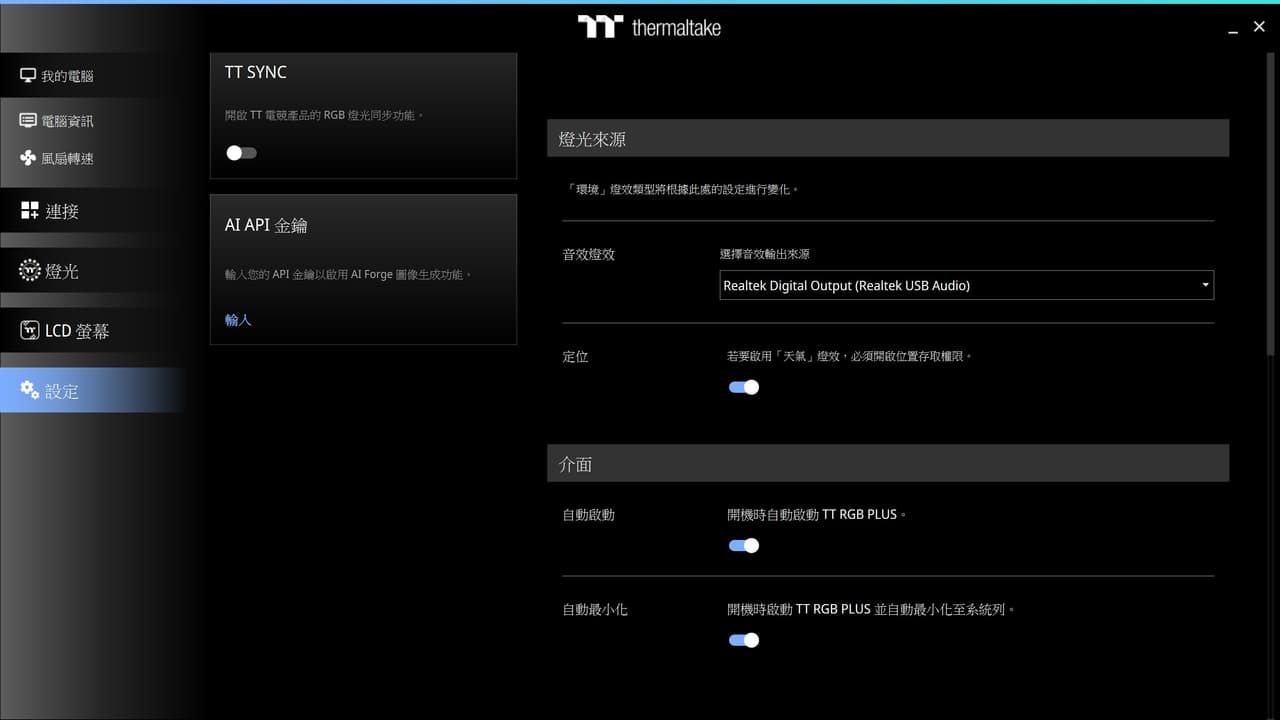Switch to the 連接 section
Image resolution: width=1280 pixels, height=720 pixels.
coord(93,211)
